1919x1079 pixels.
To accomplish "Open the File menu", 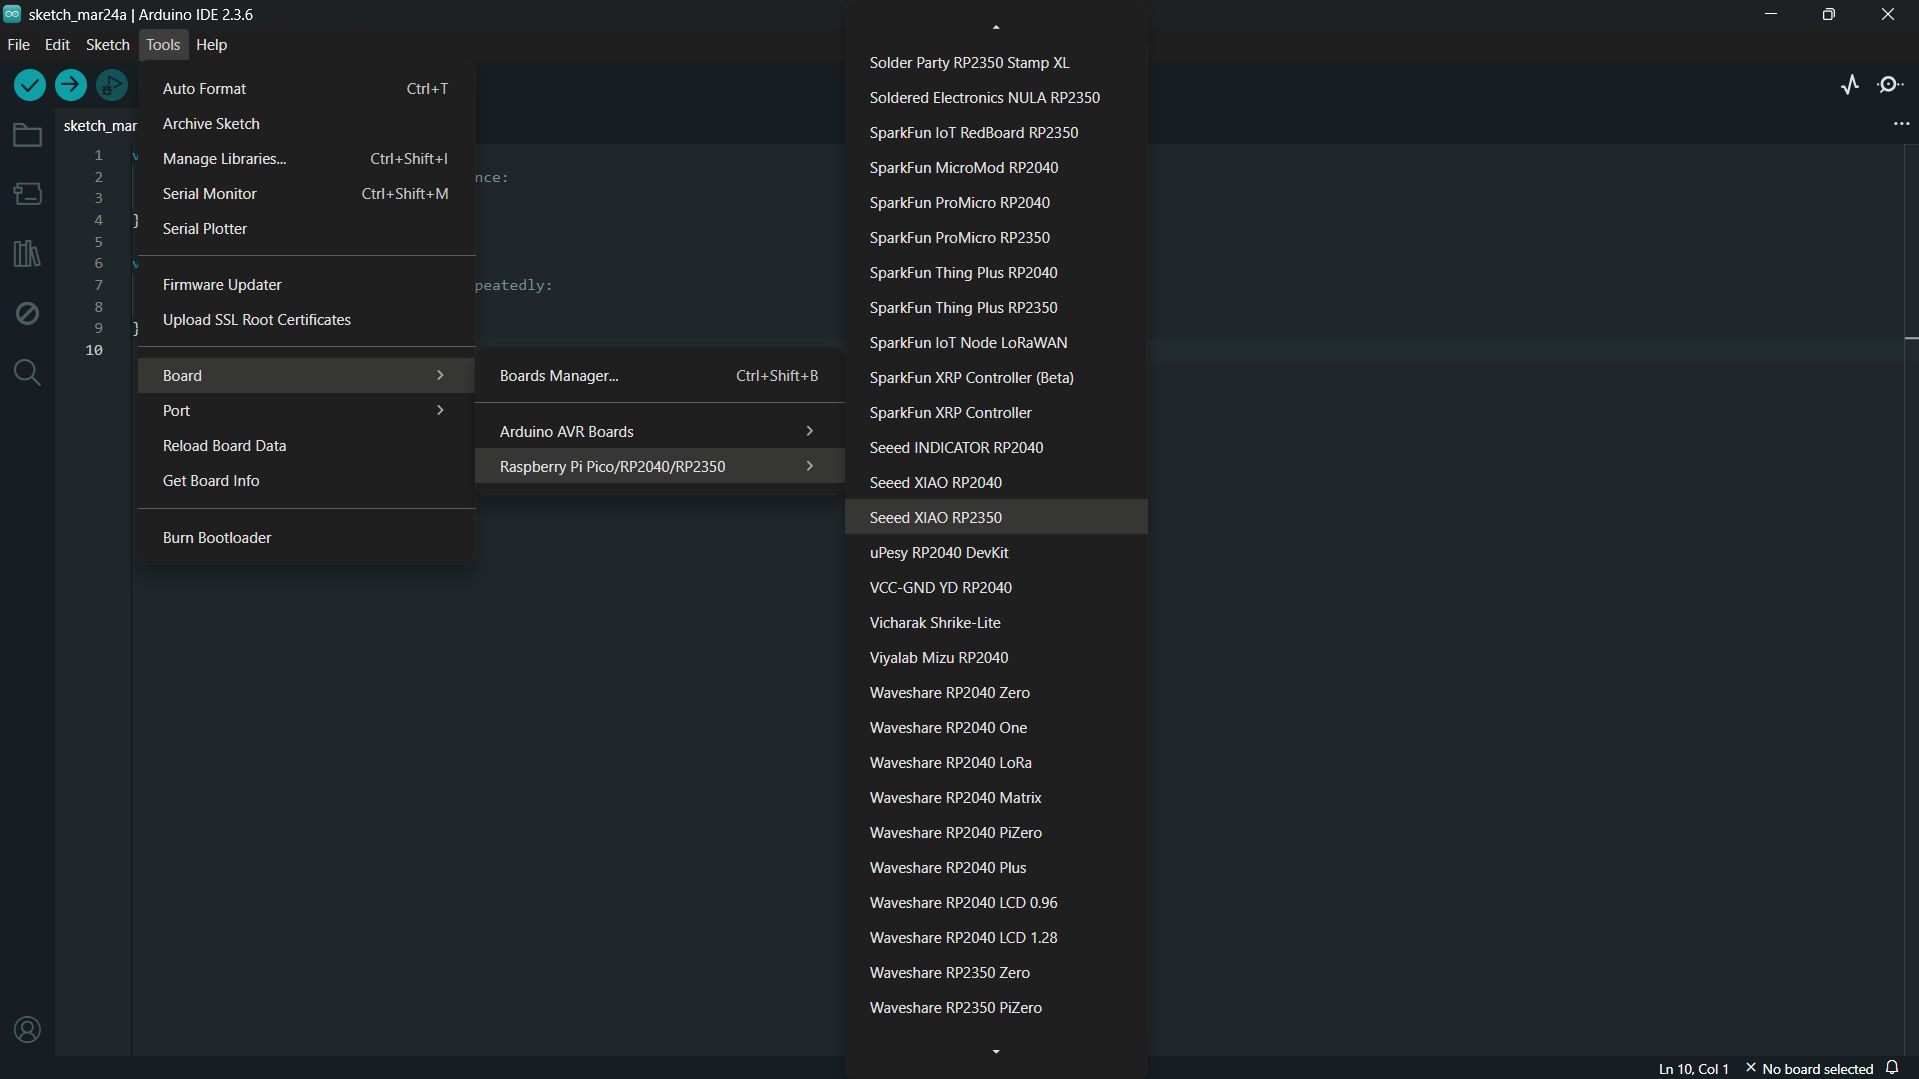I will tap(18, 45).
